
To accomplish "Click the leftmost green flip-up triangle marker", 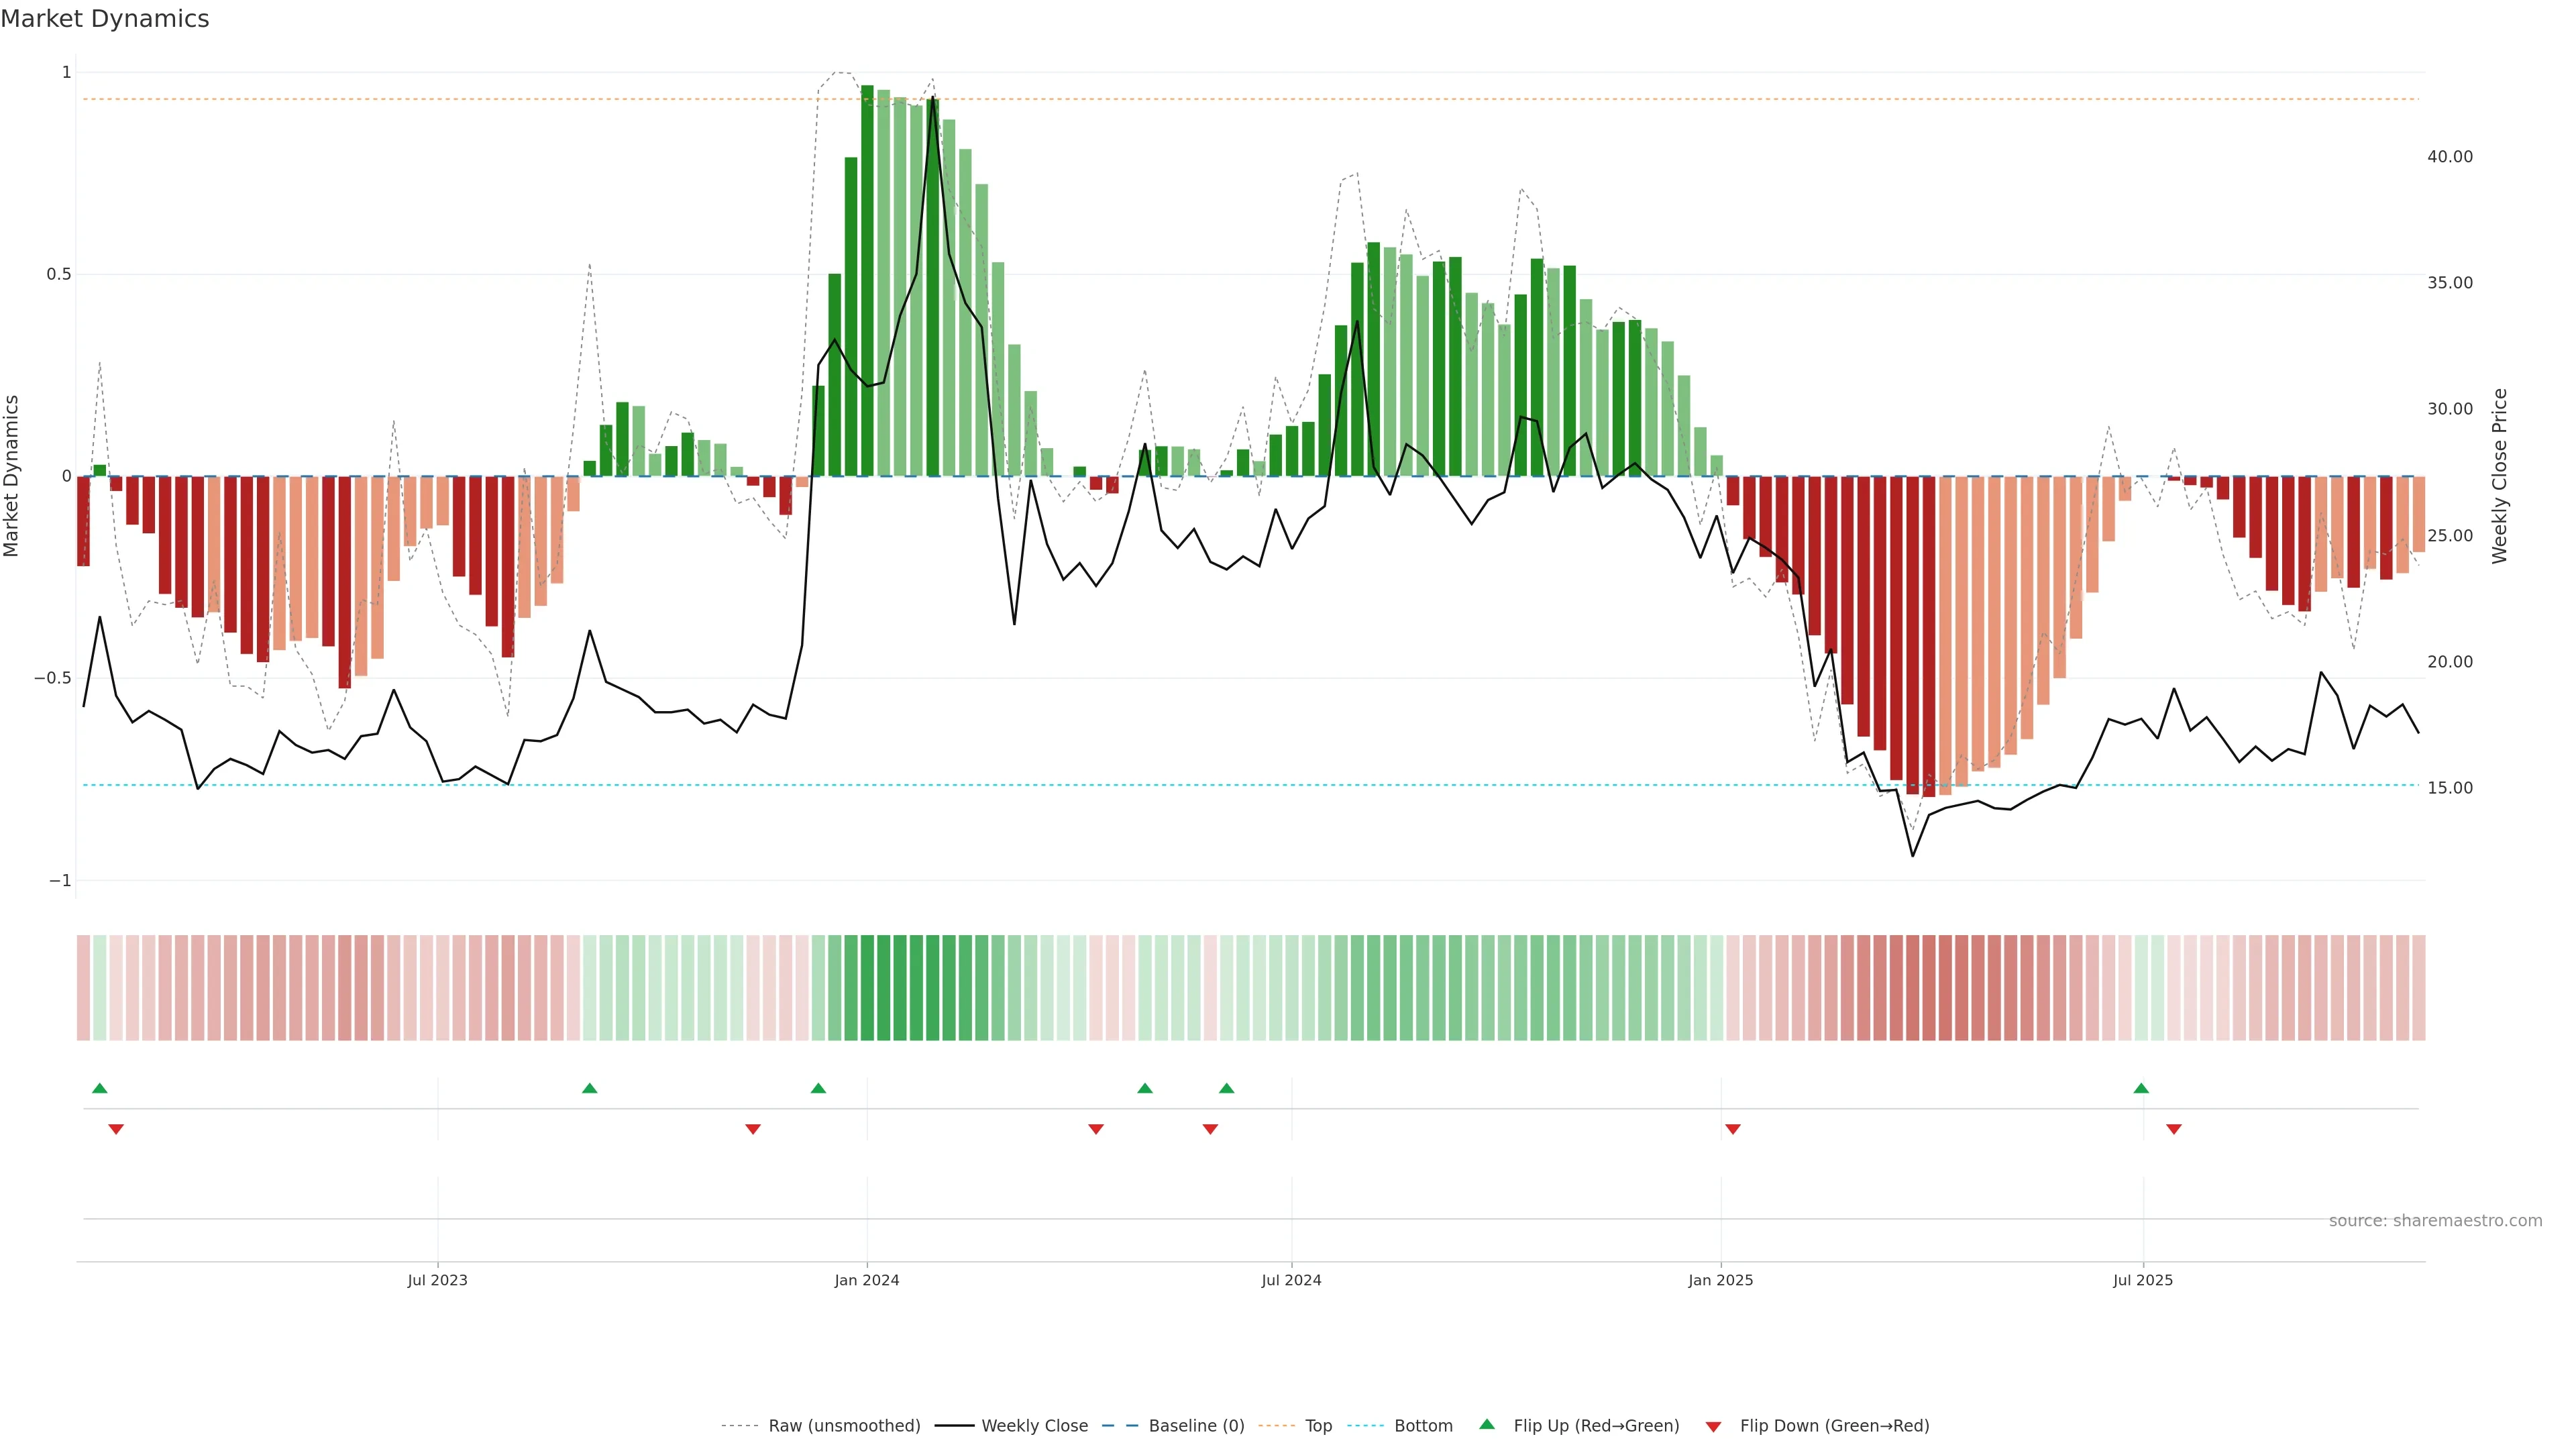I will point(99,1088).
